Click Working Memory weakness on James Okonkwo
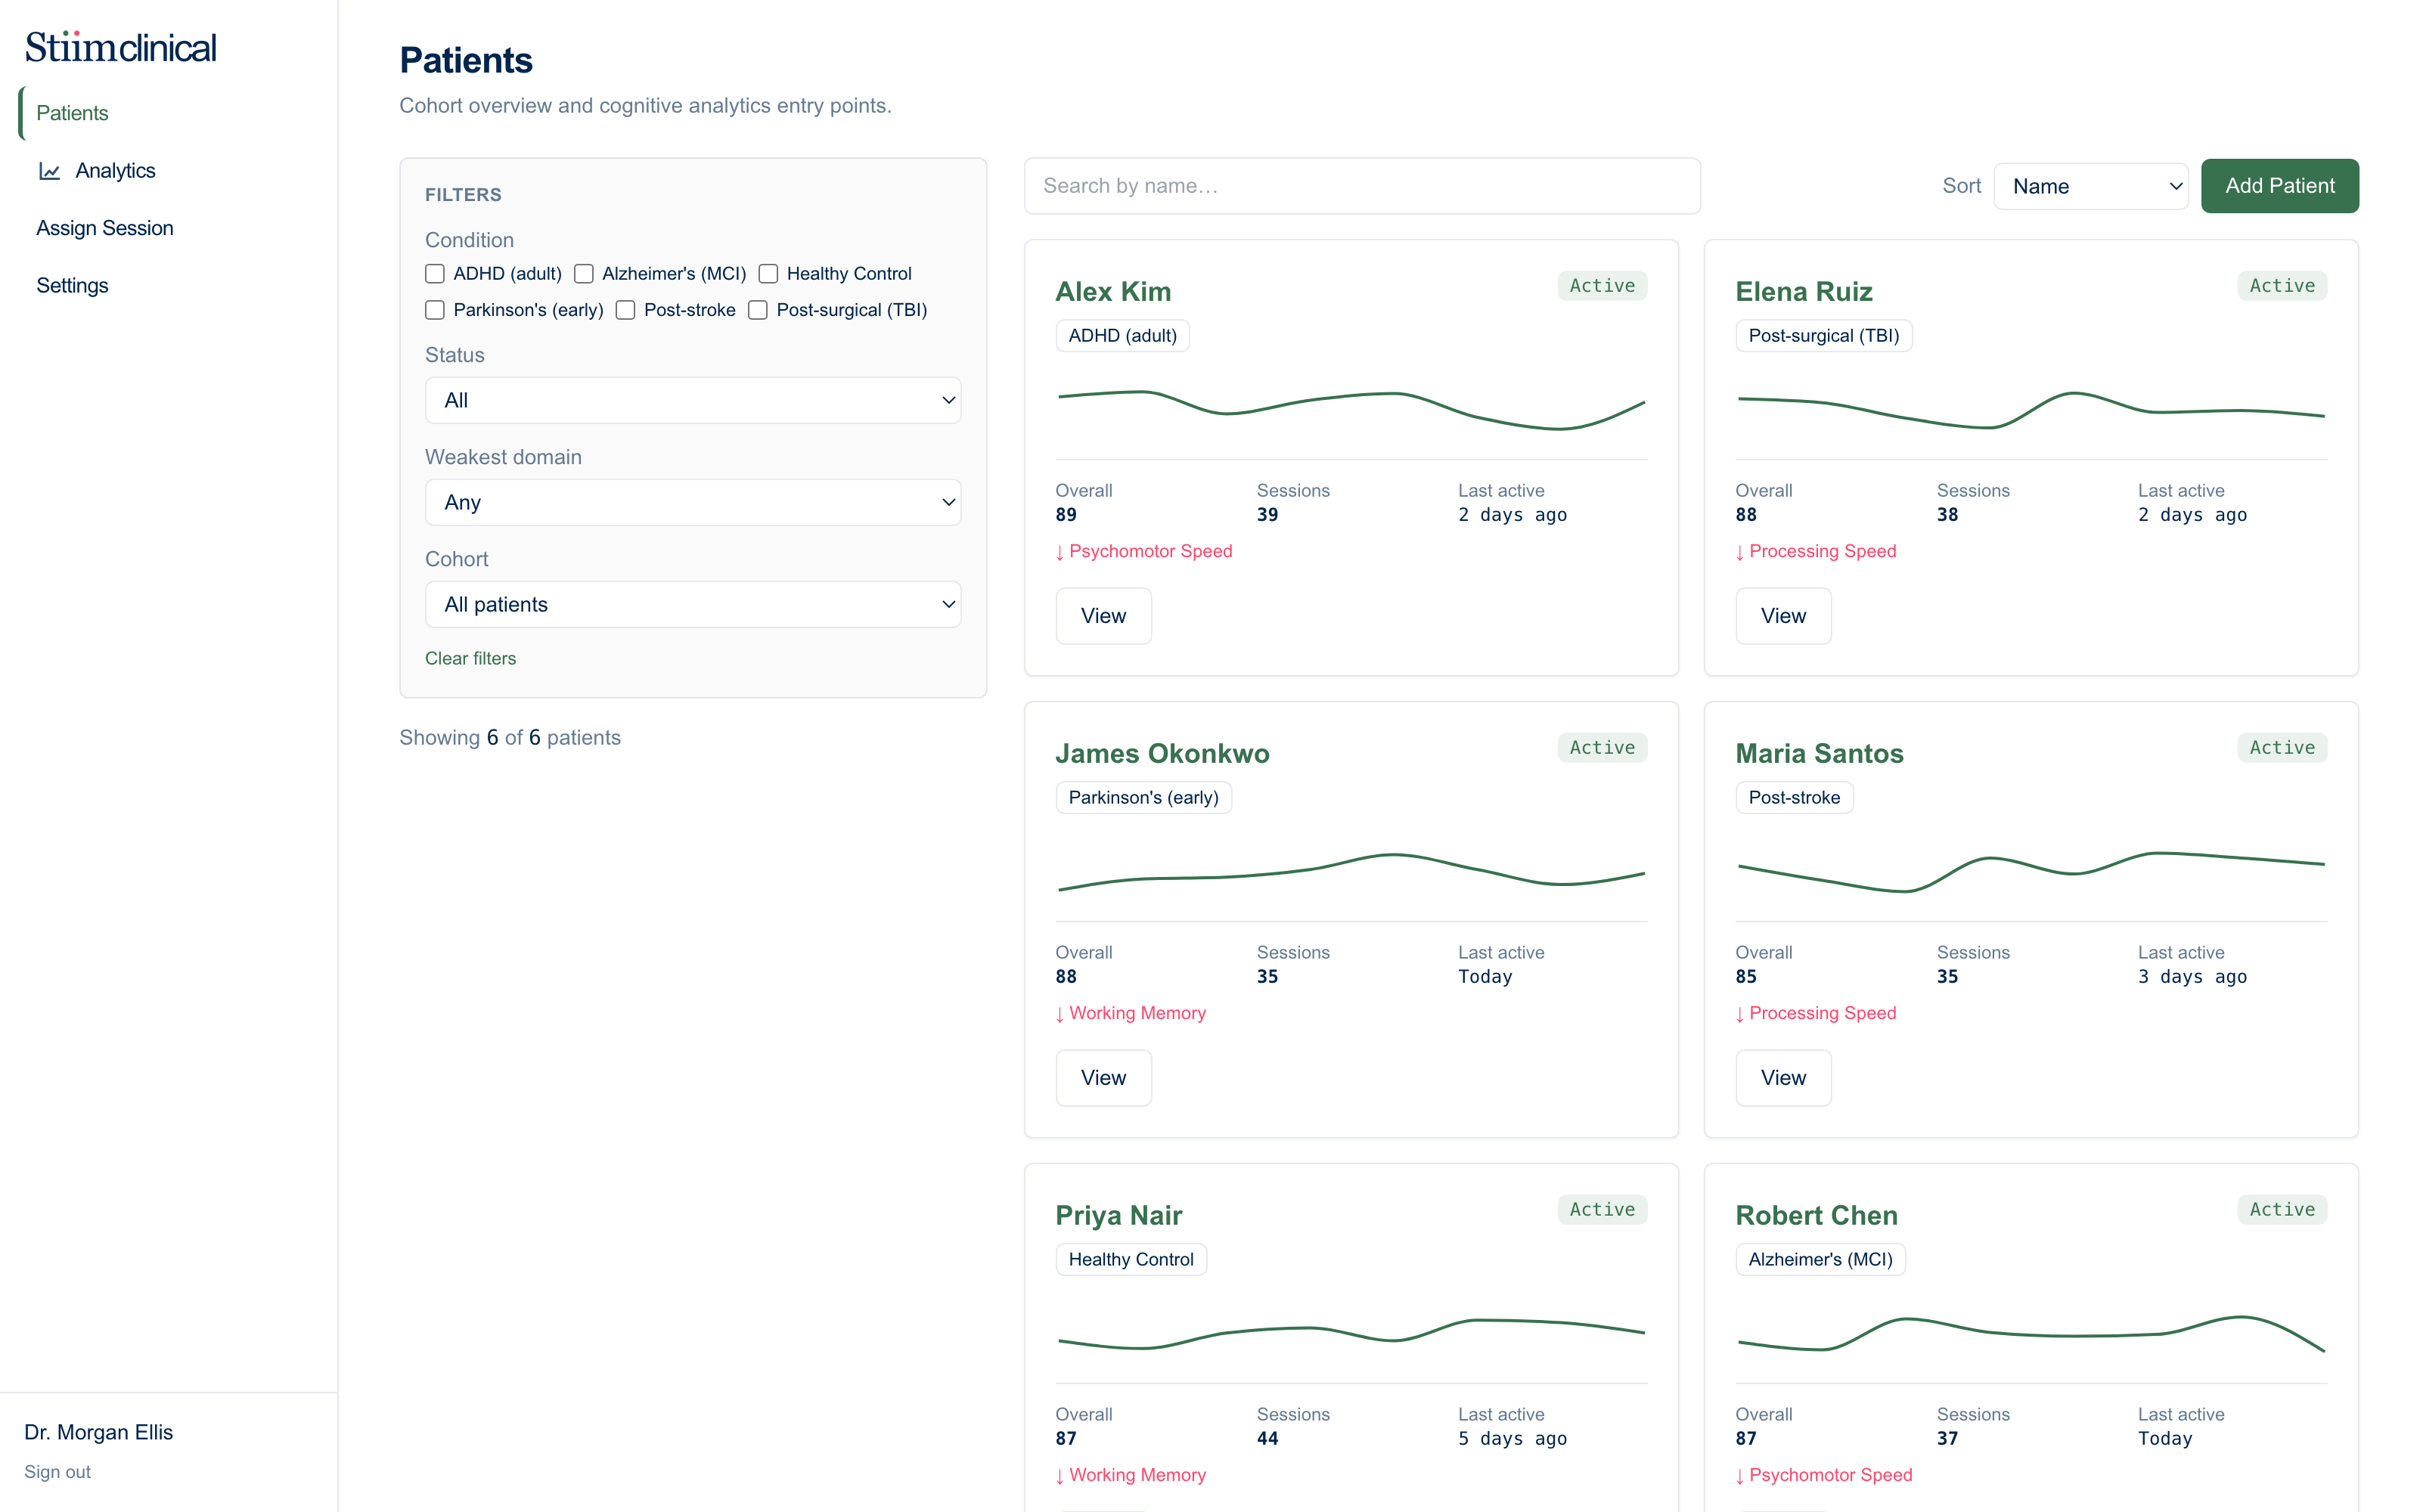Viewport: 2420px width, 1512px height. [1131, 1013]
